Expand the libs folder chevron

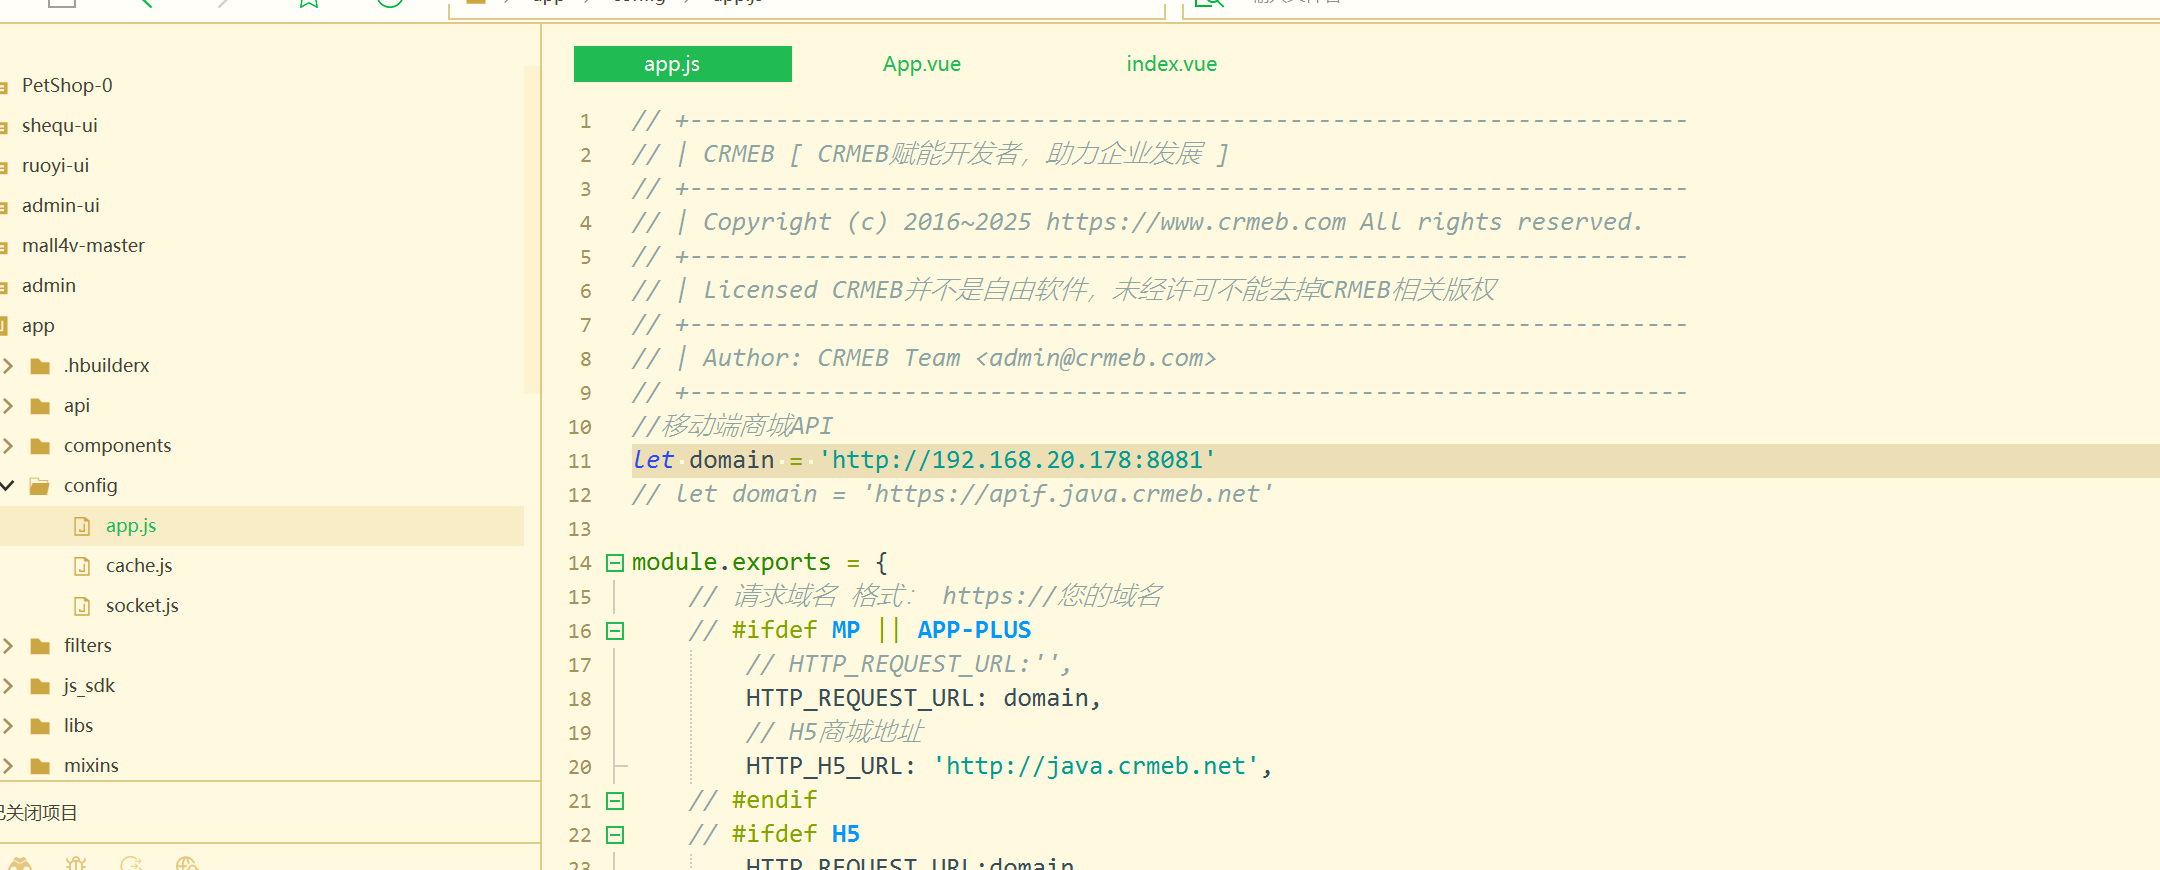click(x=8, y=726)
